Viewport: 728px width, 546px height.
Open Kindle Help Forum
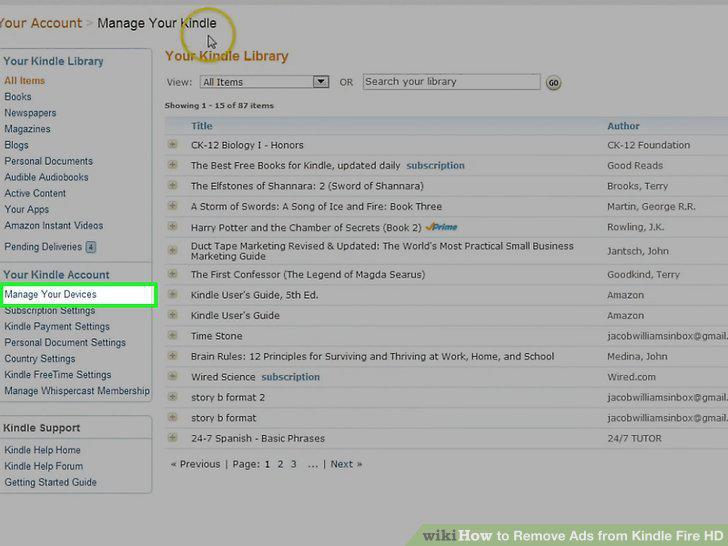click(44, 466)
